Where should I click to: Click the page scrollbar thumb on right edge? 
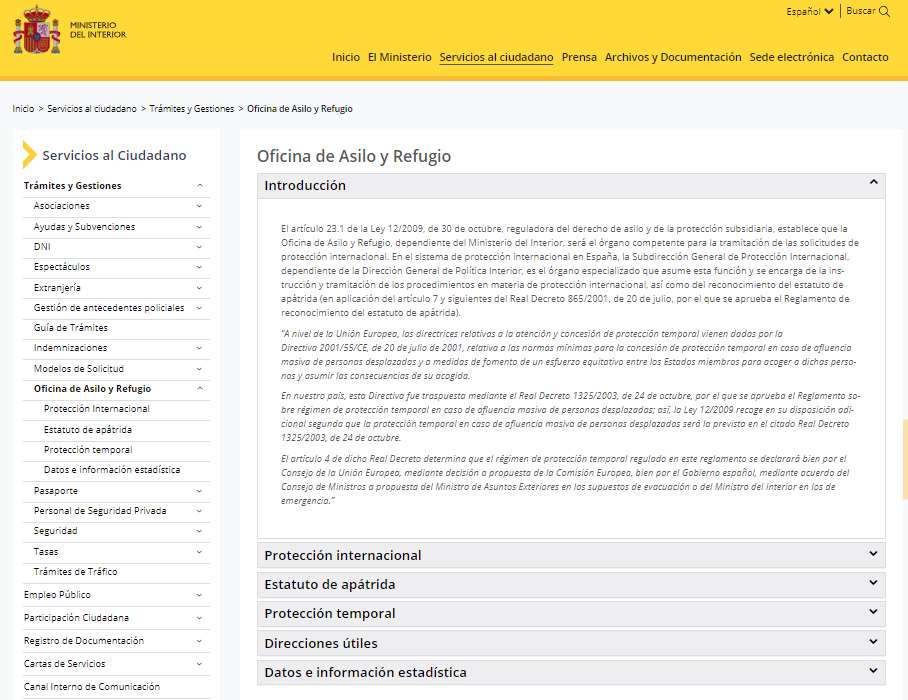(905, 460)
